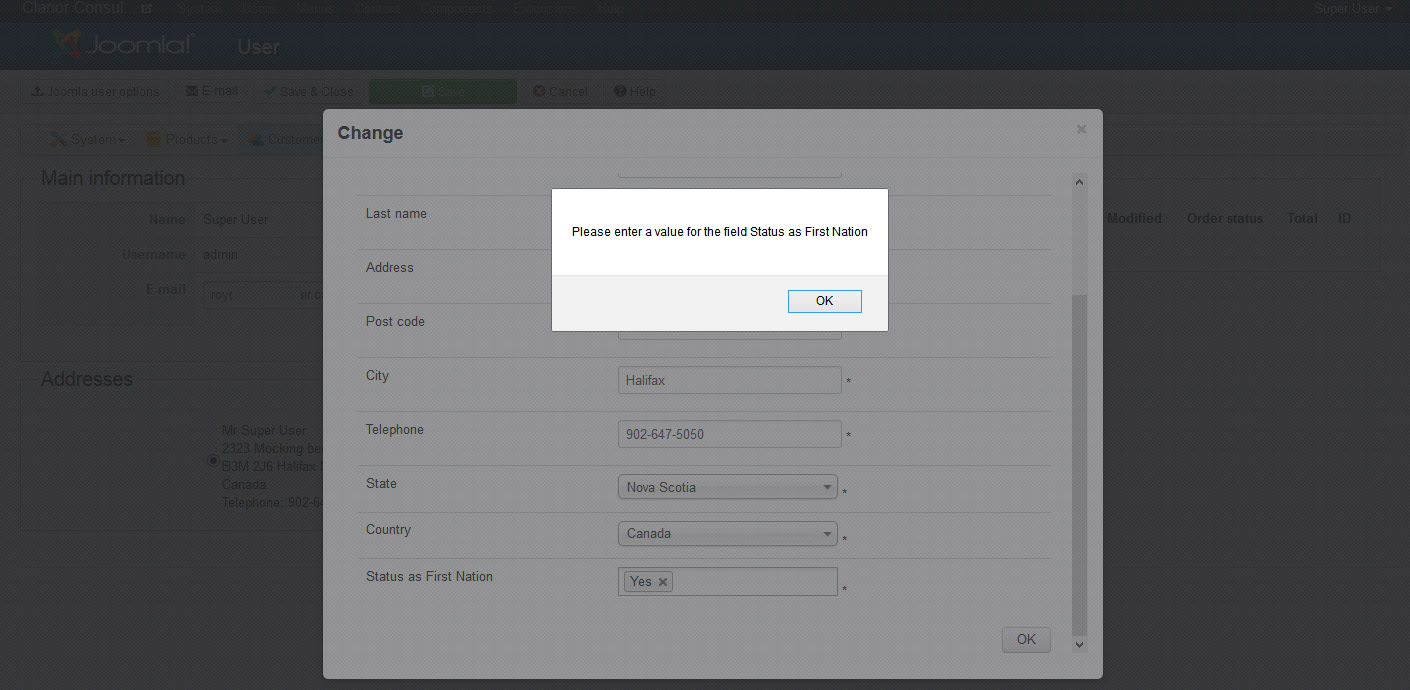Click the Help toolbar button

[x=634, y=91]
